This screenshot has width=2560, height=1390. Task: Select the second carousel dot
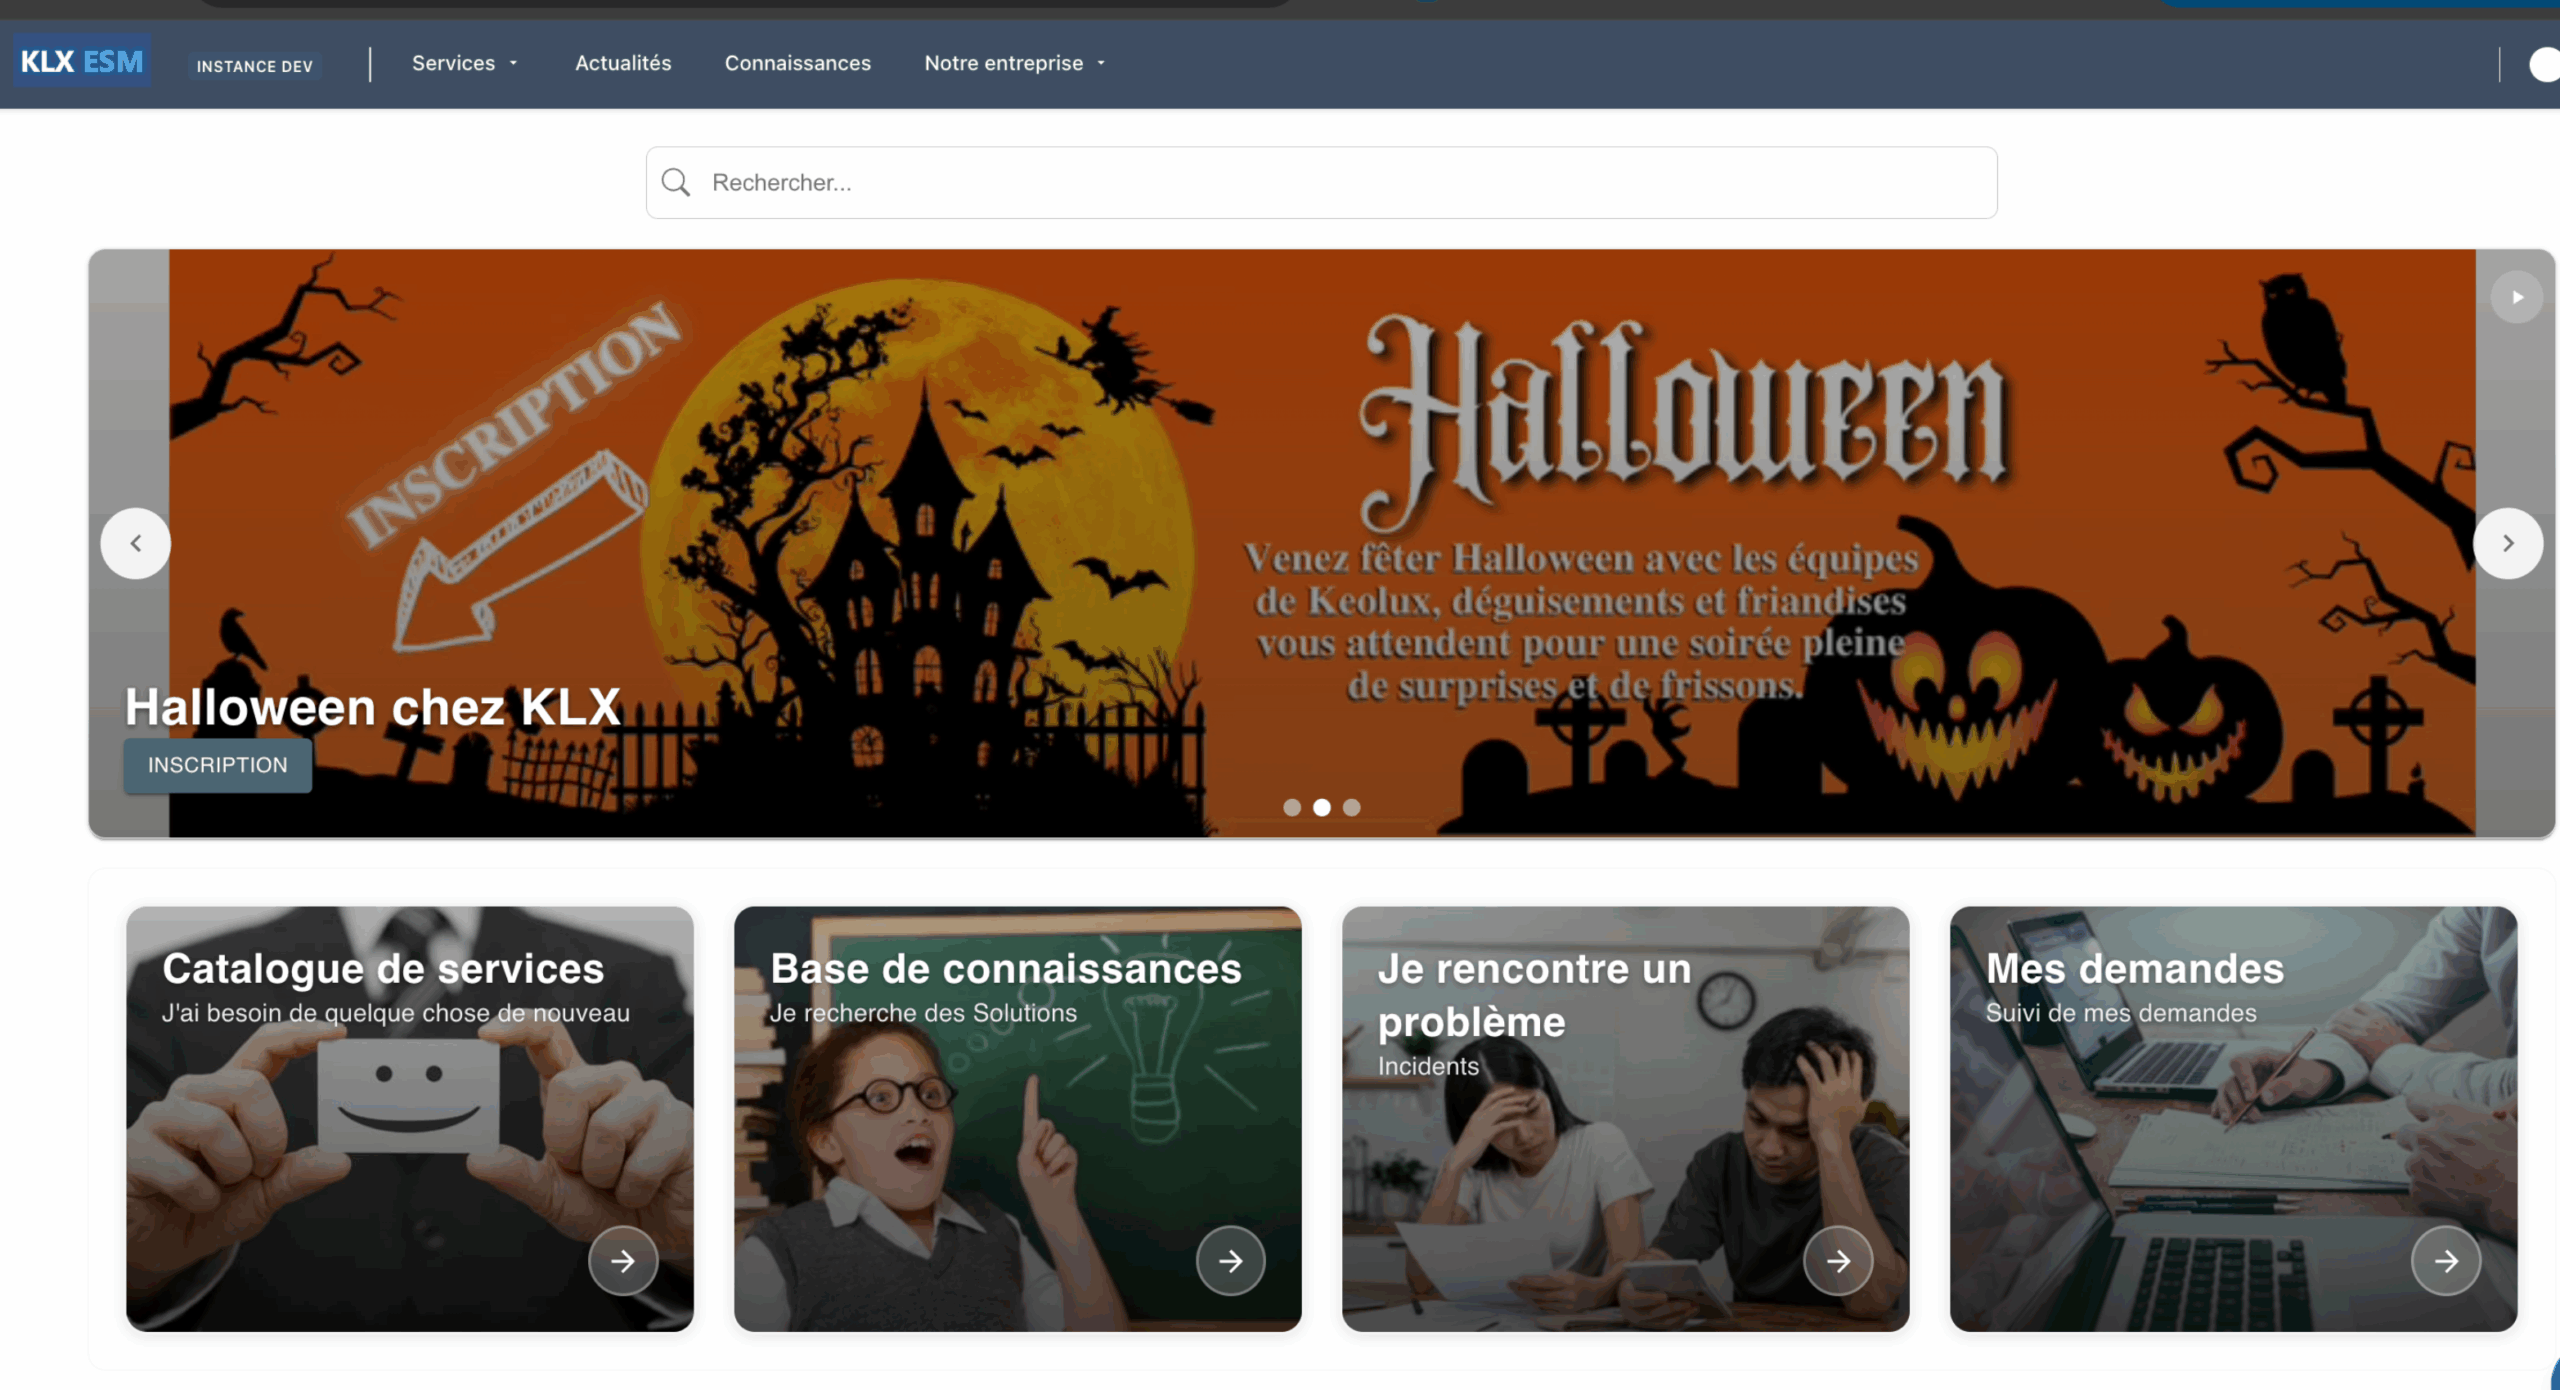(1322, 807)
